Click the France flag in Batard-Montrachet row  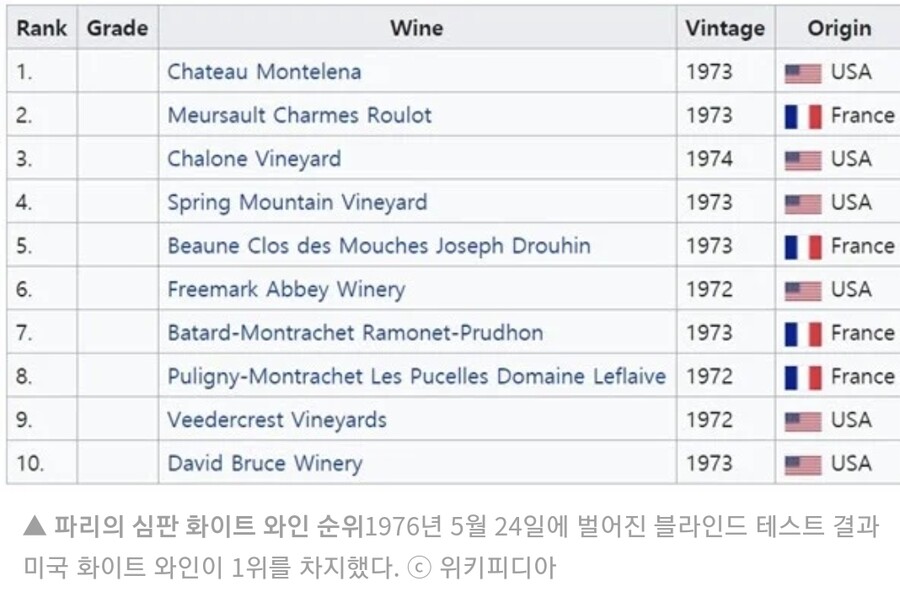point(803,334)
